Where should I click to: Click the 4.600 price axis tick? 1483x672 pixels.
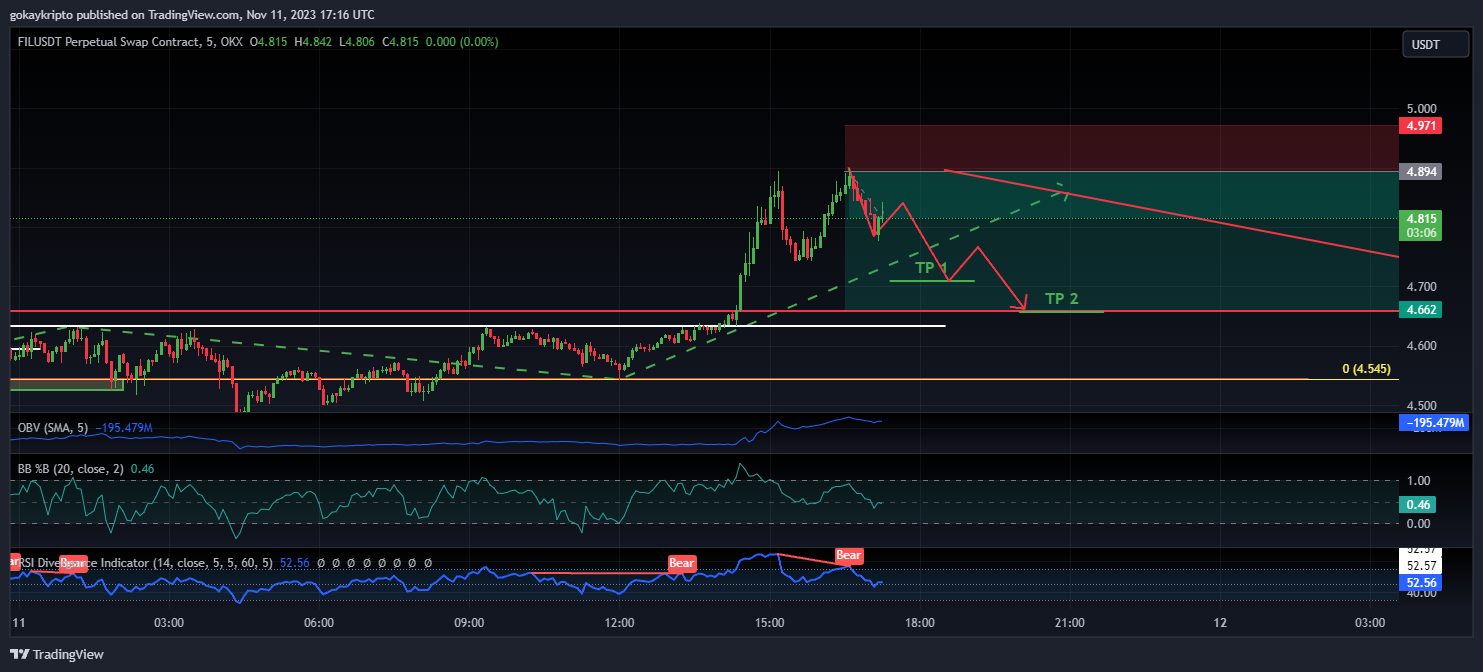coord(1421,346)
